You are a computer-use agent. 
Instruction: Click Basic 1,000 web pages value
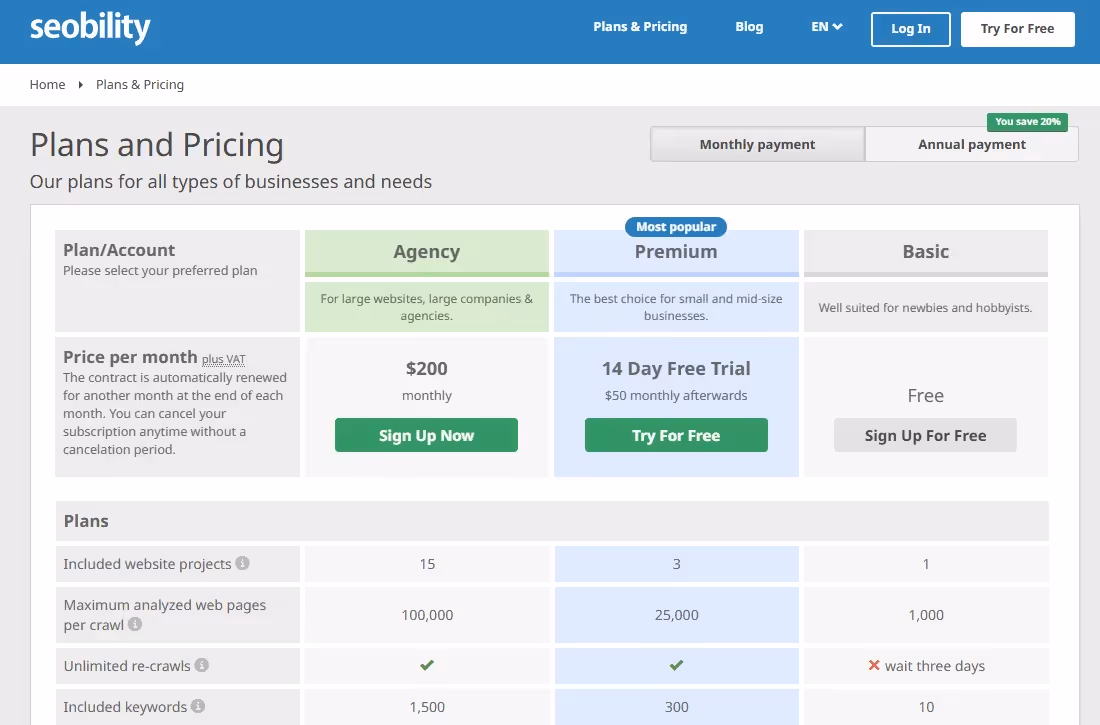click(x=925, y=615)
